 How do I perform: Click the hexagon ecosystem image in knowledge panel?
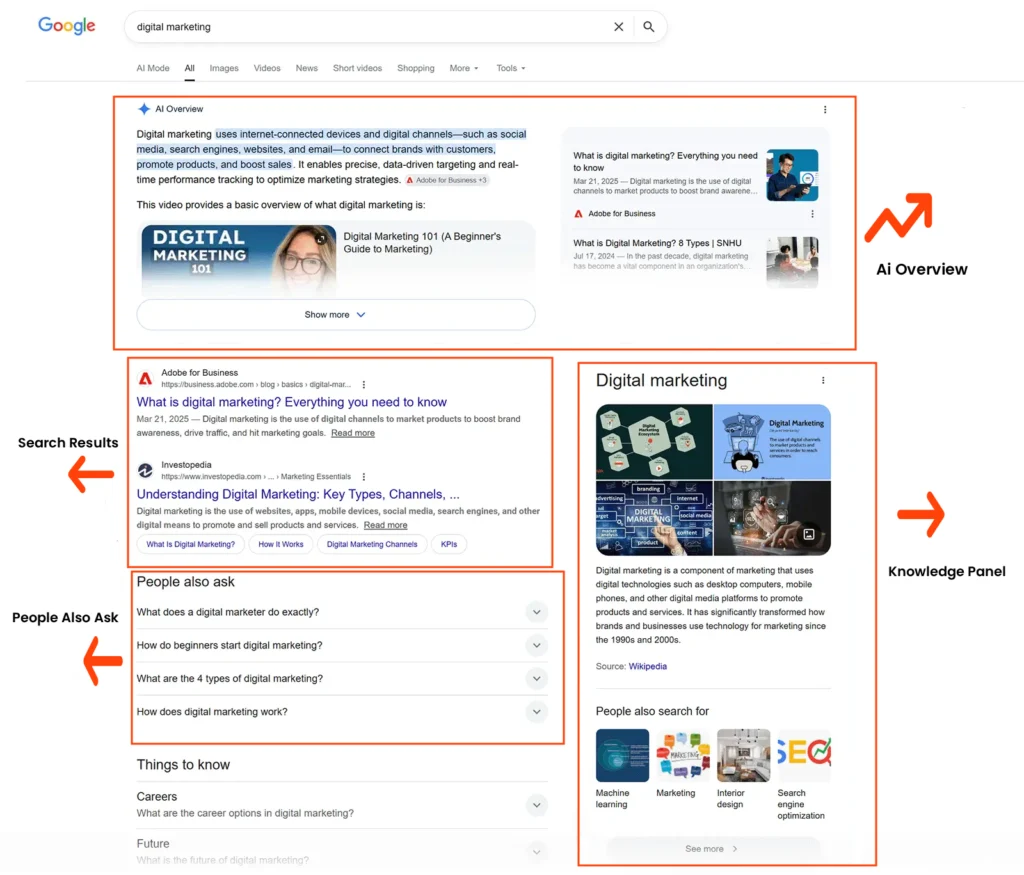click(x=654, y=442)
